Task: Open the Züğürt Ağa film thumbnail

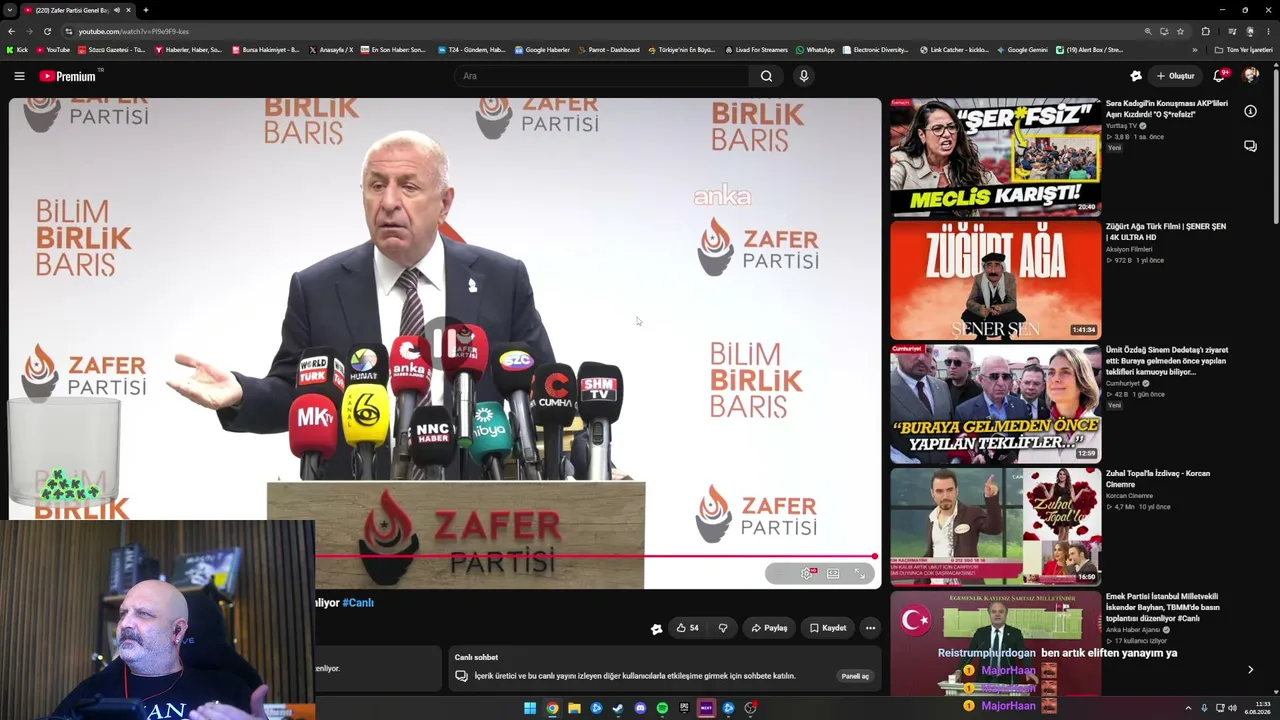Action: click(x=995, y=280)
